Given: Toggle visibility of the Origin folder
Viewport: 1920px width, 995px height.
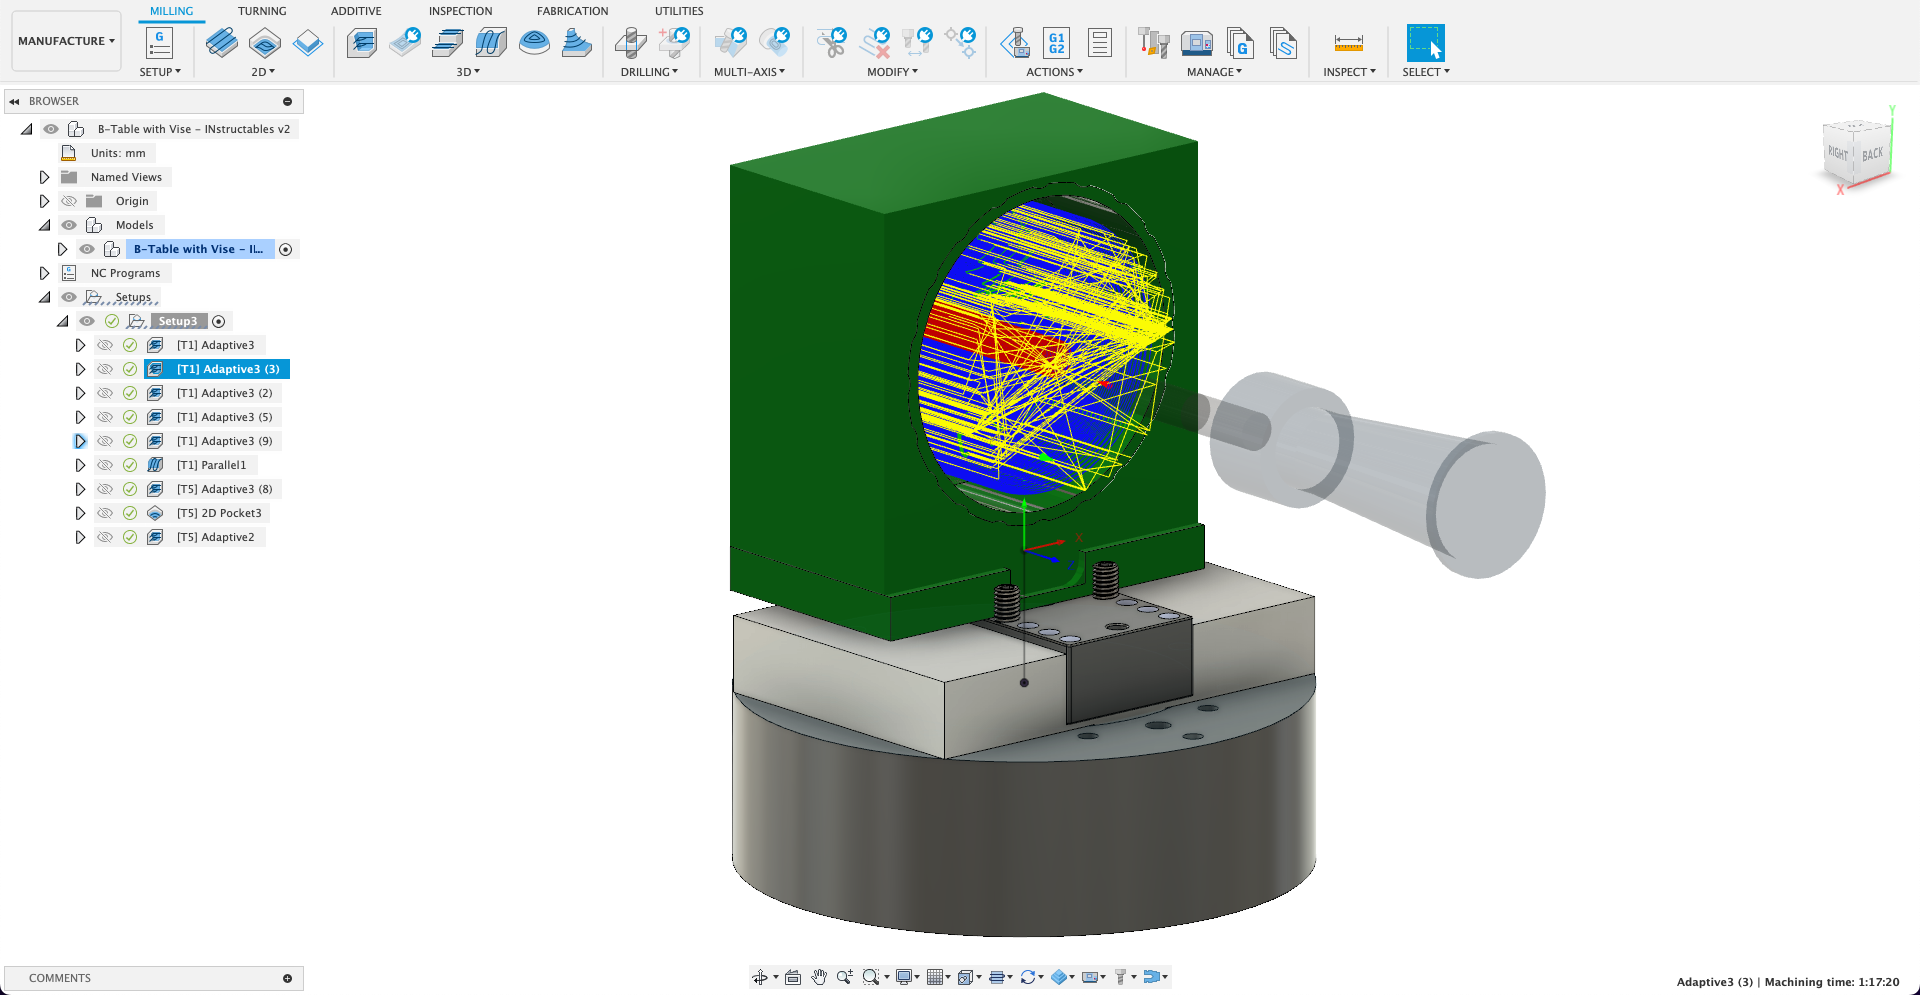Looking at the screenshot, I should pos(69,201).
